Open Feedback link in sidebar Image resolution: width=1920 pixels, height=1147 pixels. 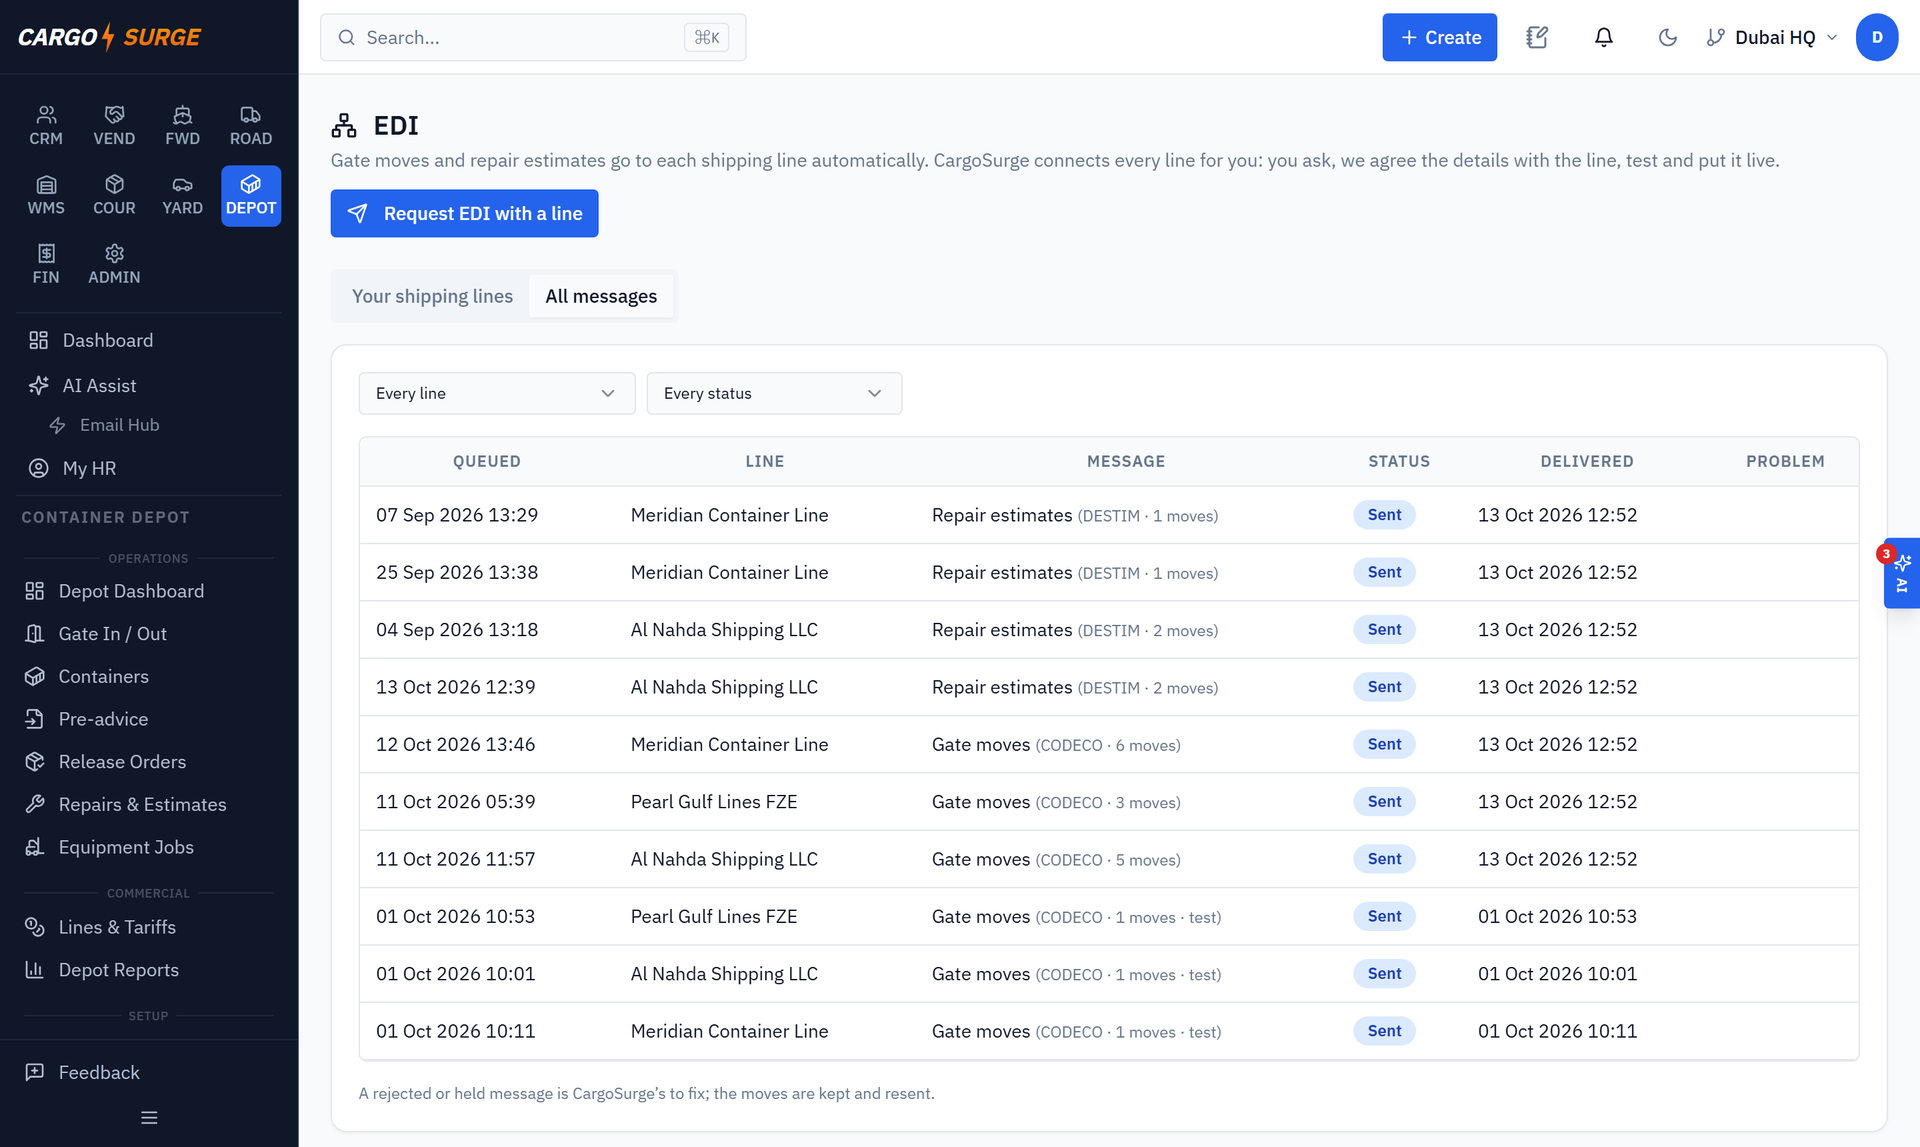click(149, 1072)
